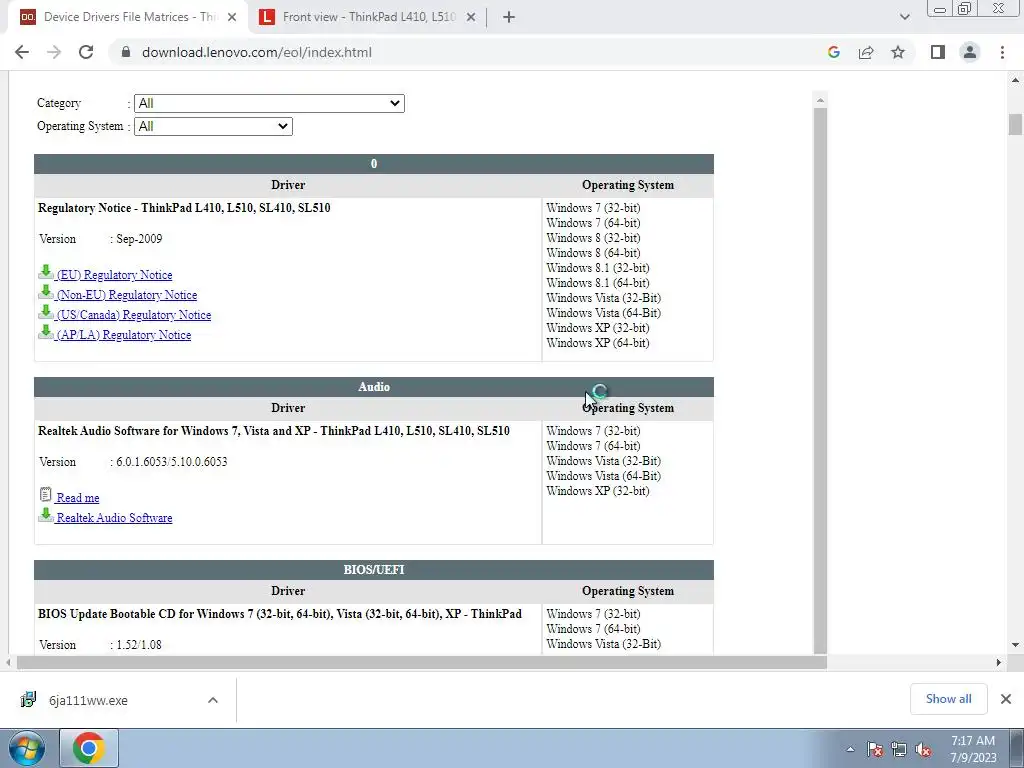Close the downloads bar

1006,699
